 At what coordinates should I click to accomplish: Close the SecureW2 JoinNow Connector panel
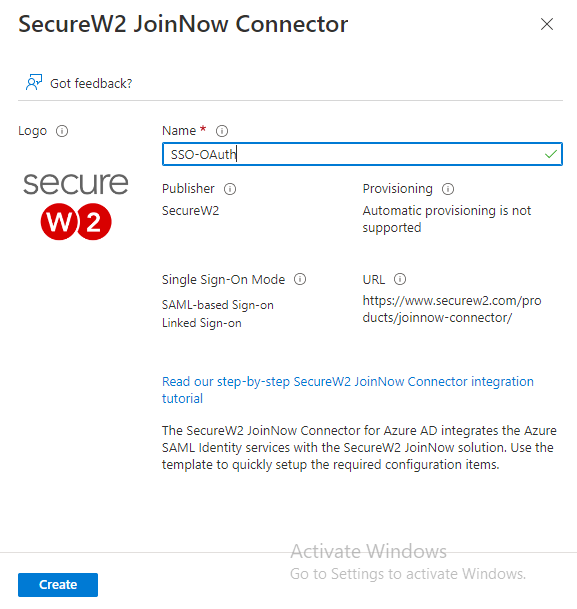coord(547,24)
